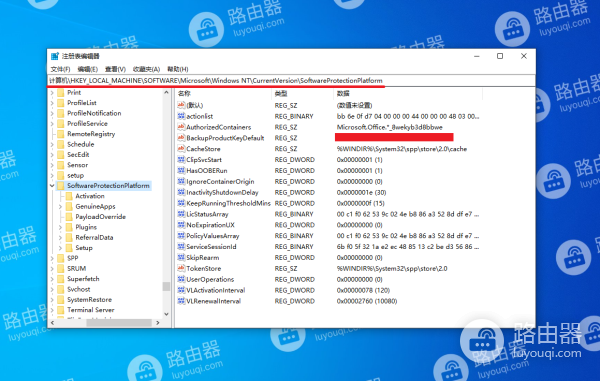Image resolution: width=600 pixels, height=381 pixels.
Task: Click the tree pane scroll-left arrow
Action: pos(52,323)
